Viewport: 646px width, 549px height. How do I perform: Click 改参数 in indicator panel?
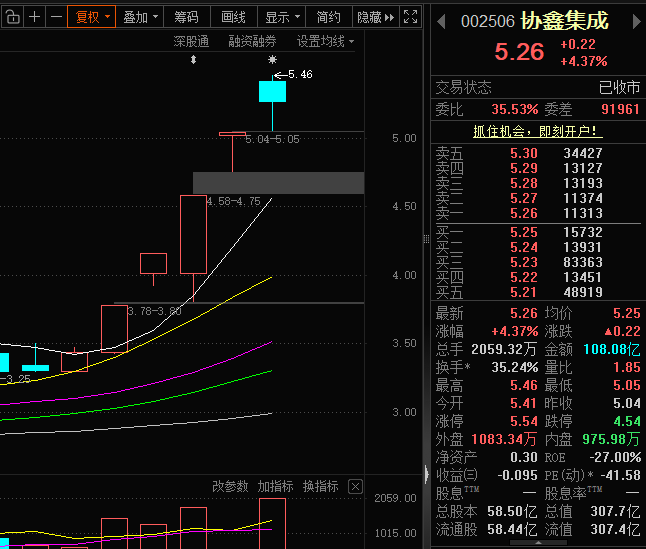(x=230, y=486)
